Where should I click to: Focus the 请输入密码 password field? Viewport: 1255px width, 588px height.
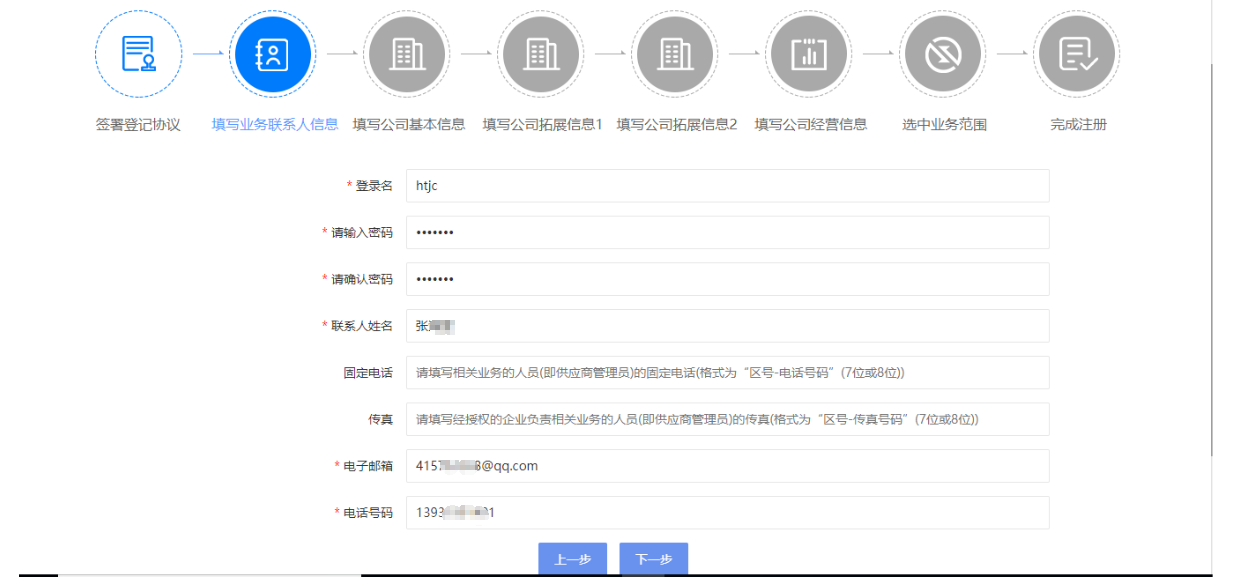[727, 233]
